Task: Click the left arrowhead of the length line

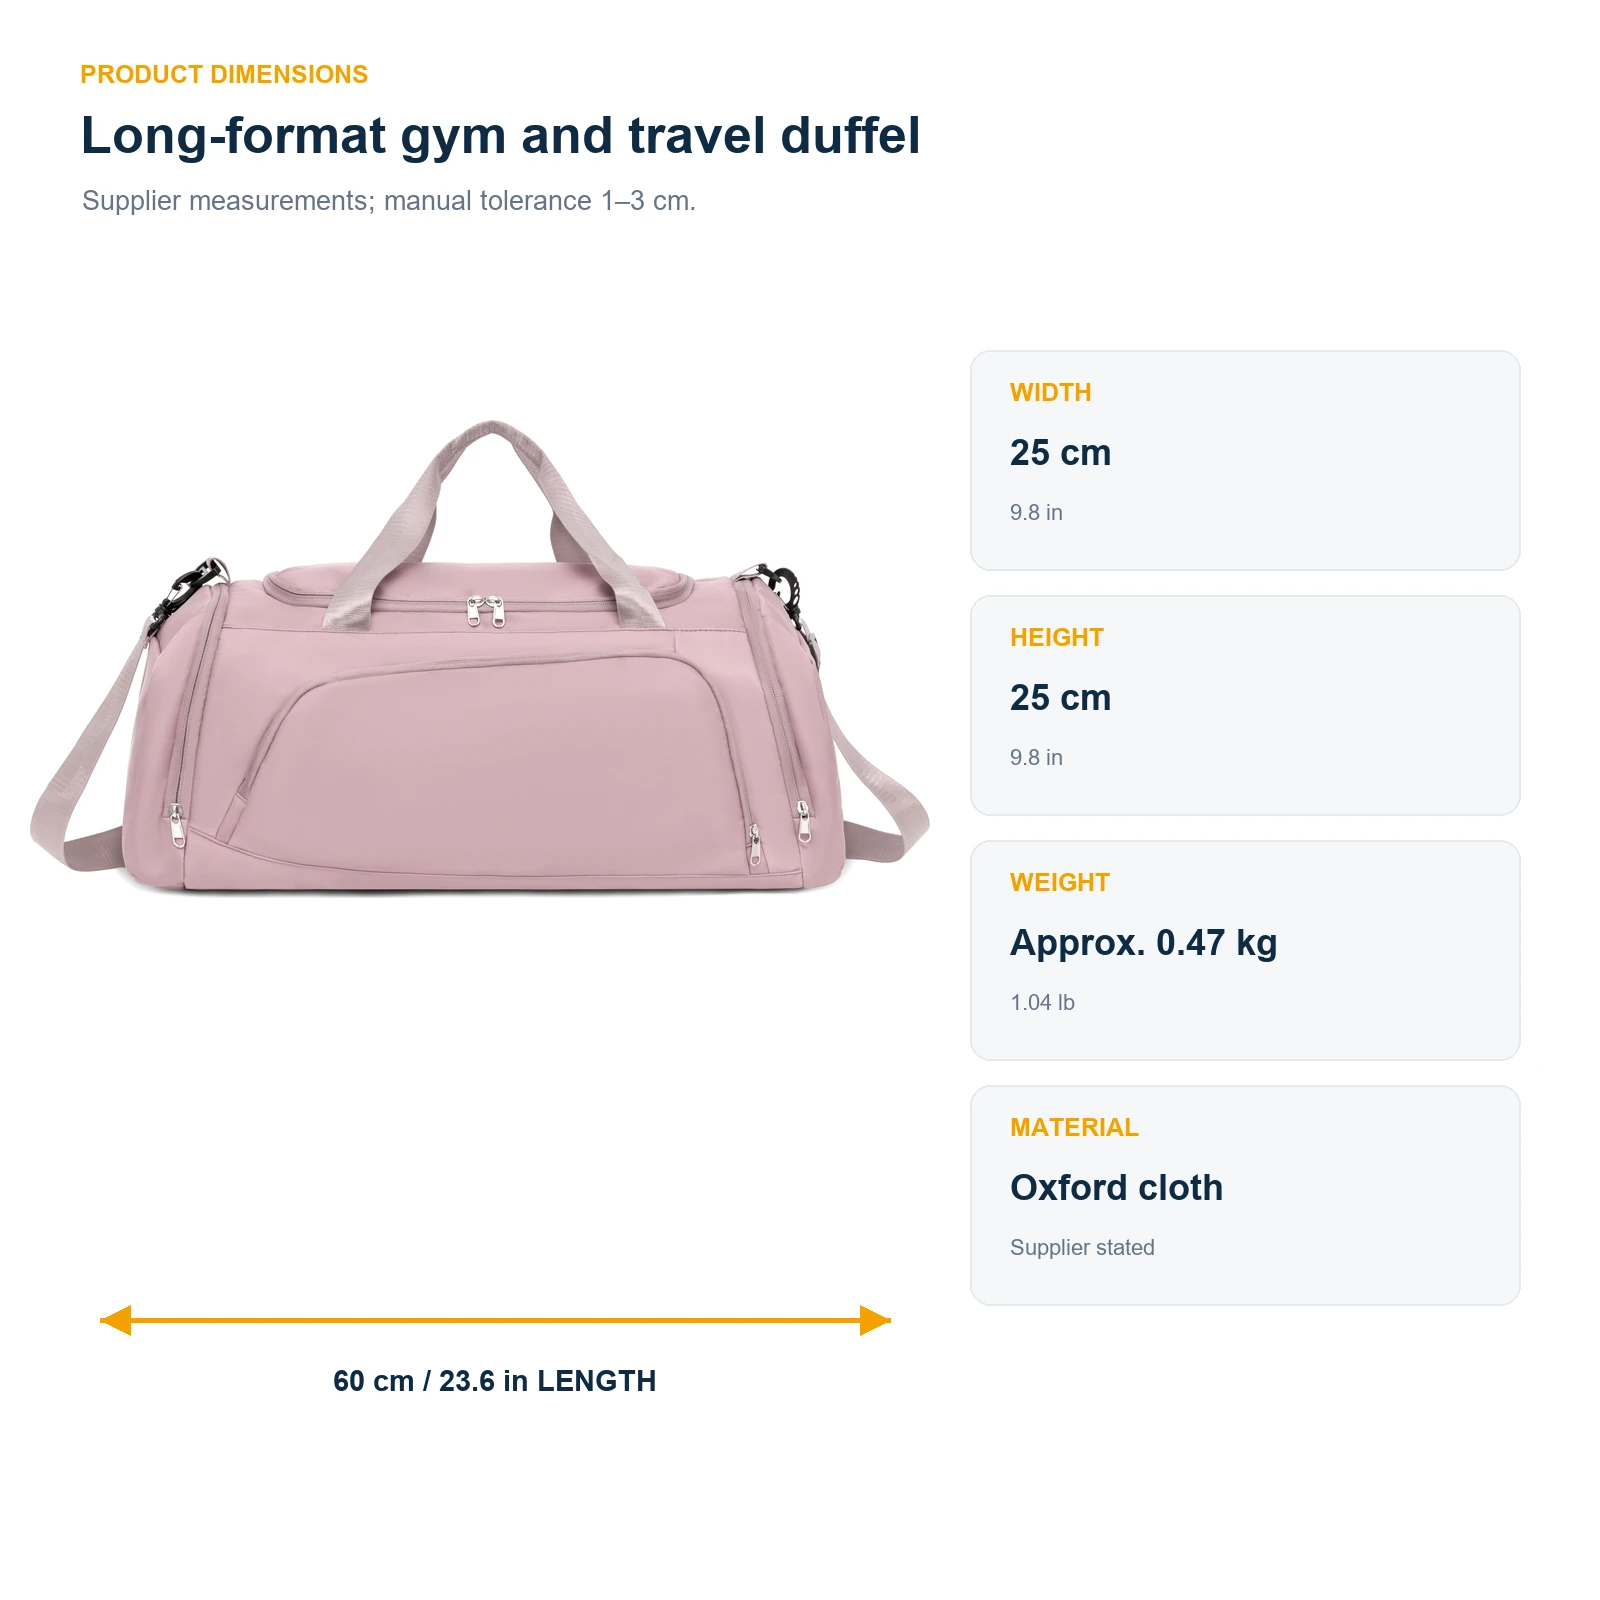Action: coord(116,1320)
